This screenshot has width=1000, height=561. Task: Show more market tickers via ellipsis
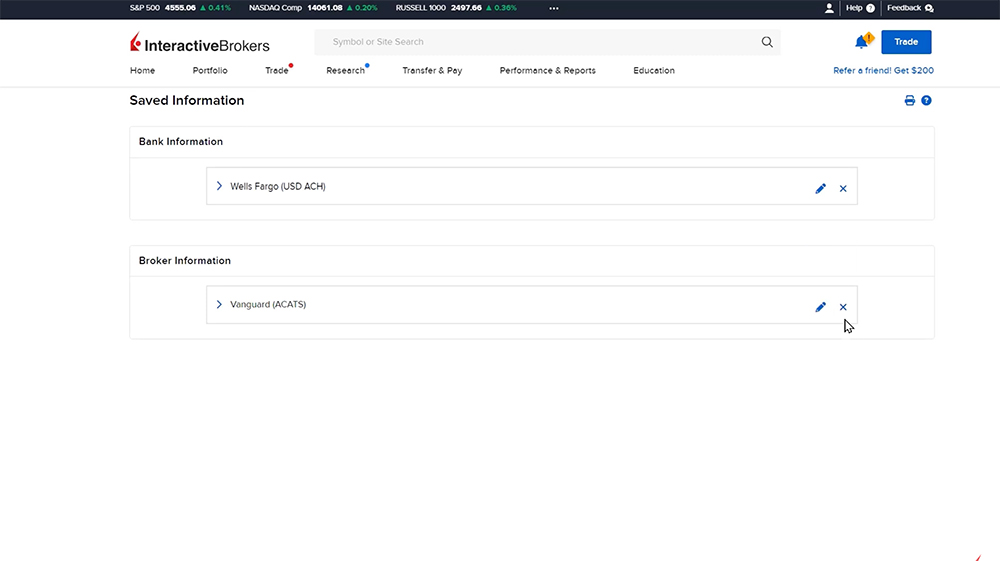point(554,8)
